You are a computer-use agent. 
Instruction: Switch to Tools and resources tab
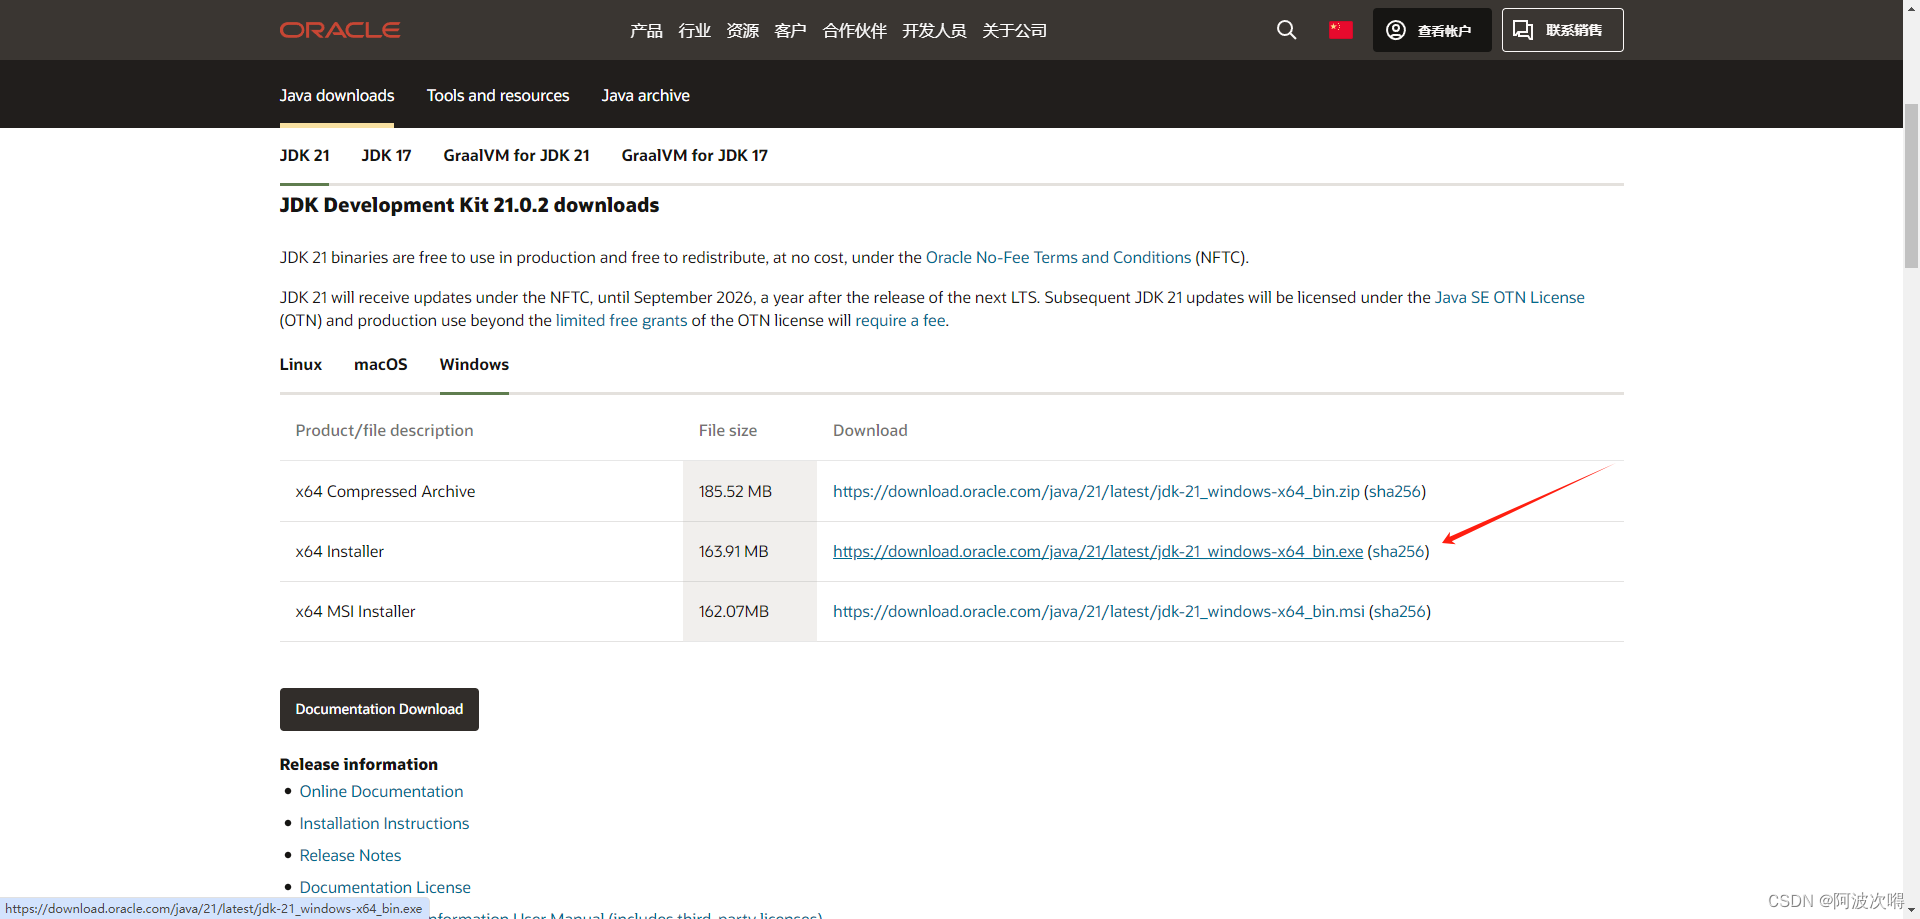[498, 95]
